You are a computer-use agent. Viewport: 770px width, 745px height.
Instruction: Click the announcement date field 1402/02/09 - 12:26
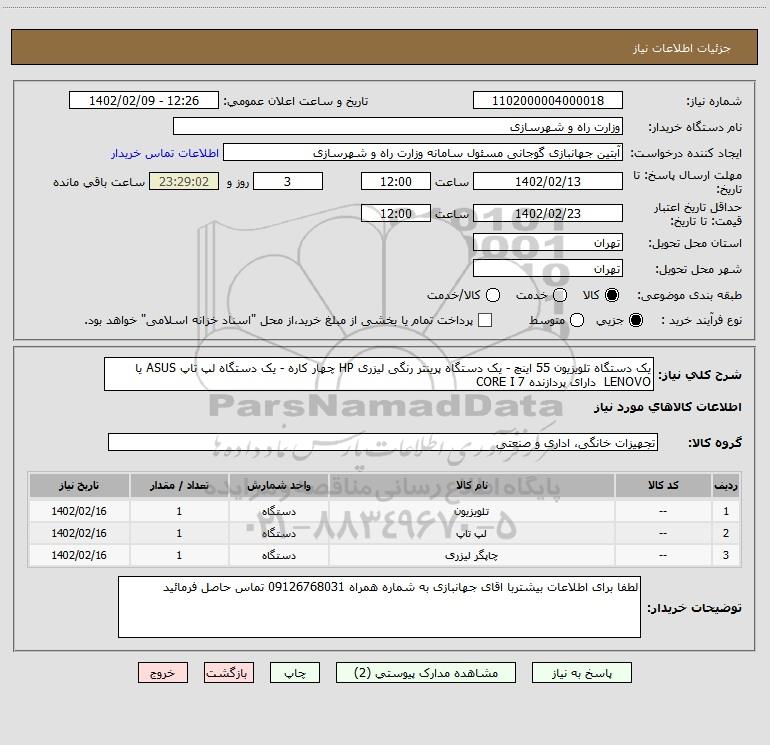144,100
